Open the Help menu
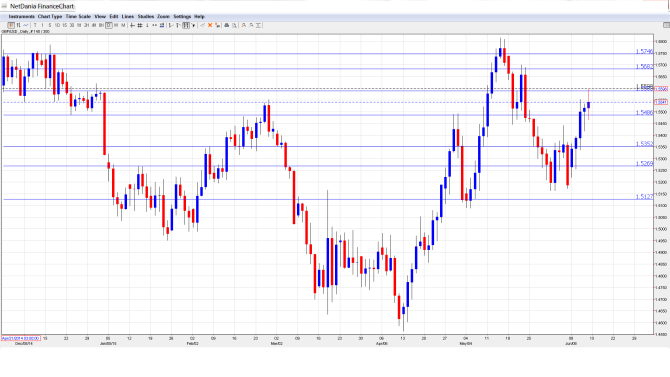The image size is (670, 377). point(200,17)
